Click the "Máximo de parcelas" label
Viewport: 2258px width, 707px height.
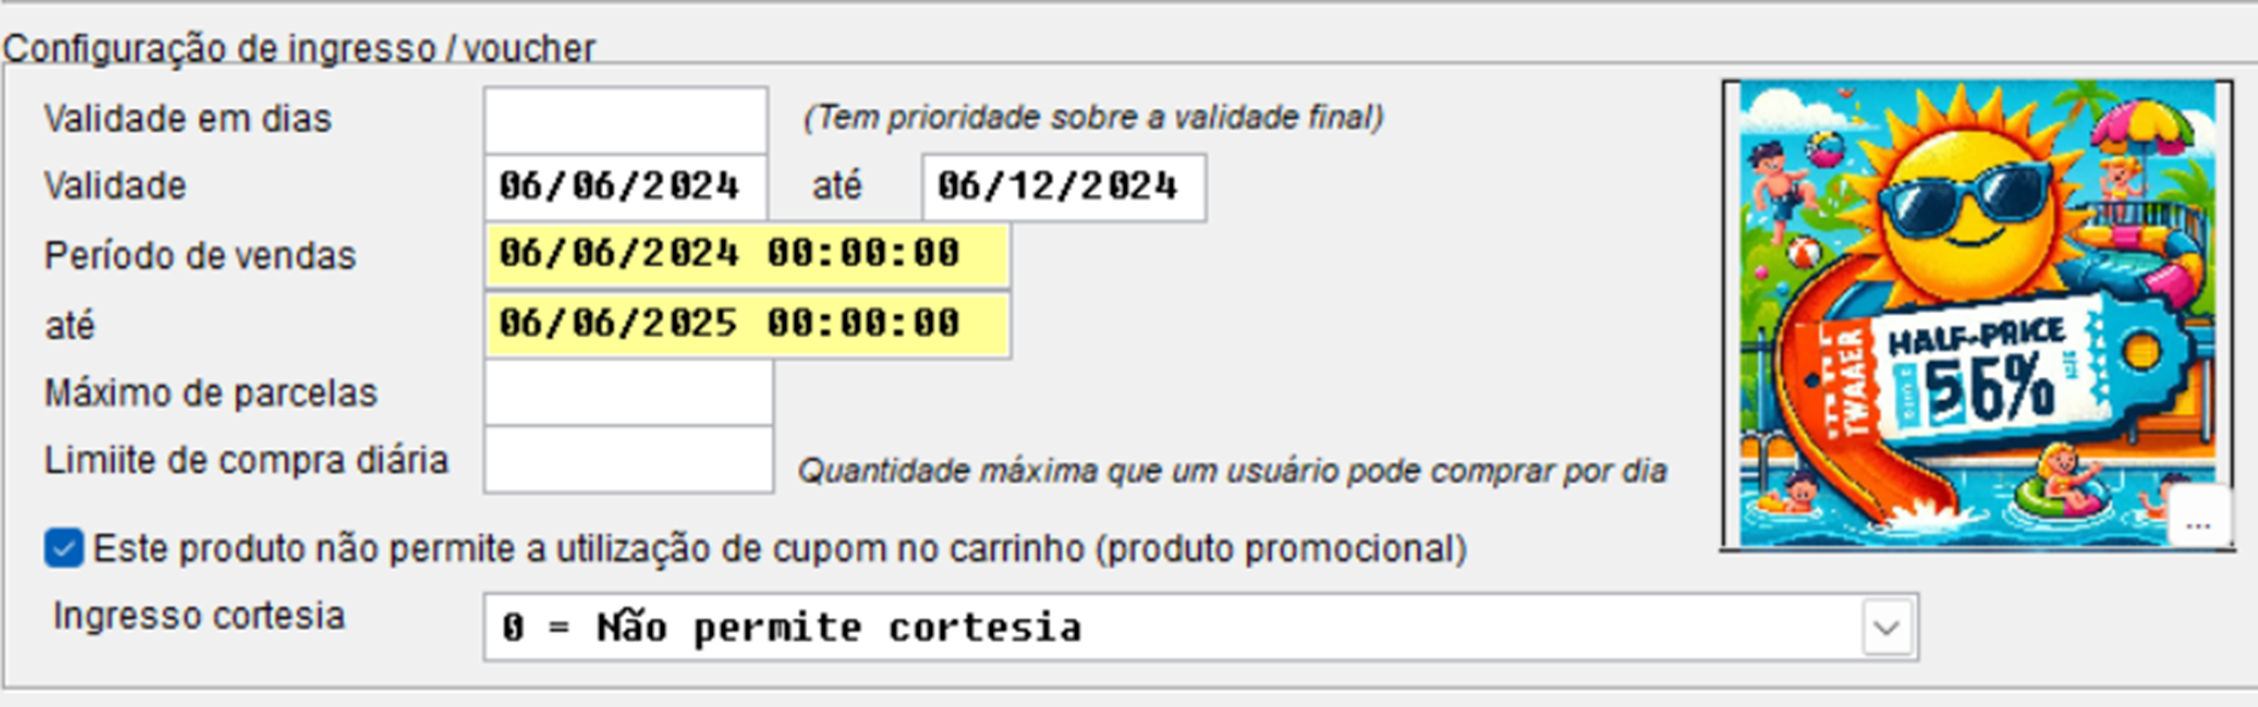210,393
